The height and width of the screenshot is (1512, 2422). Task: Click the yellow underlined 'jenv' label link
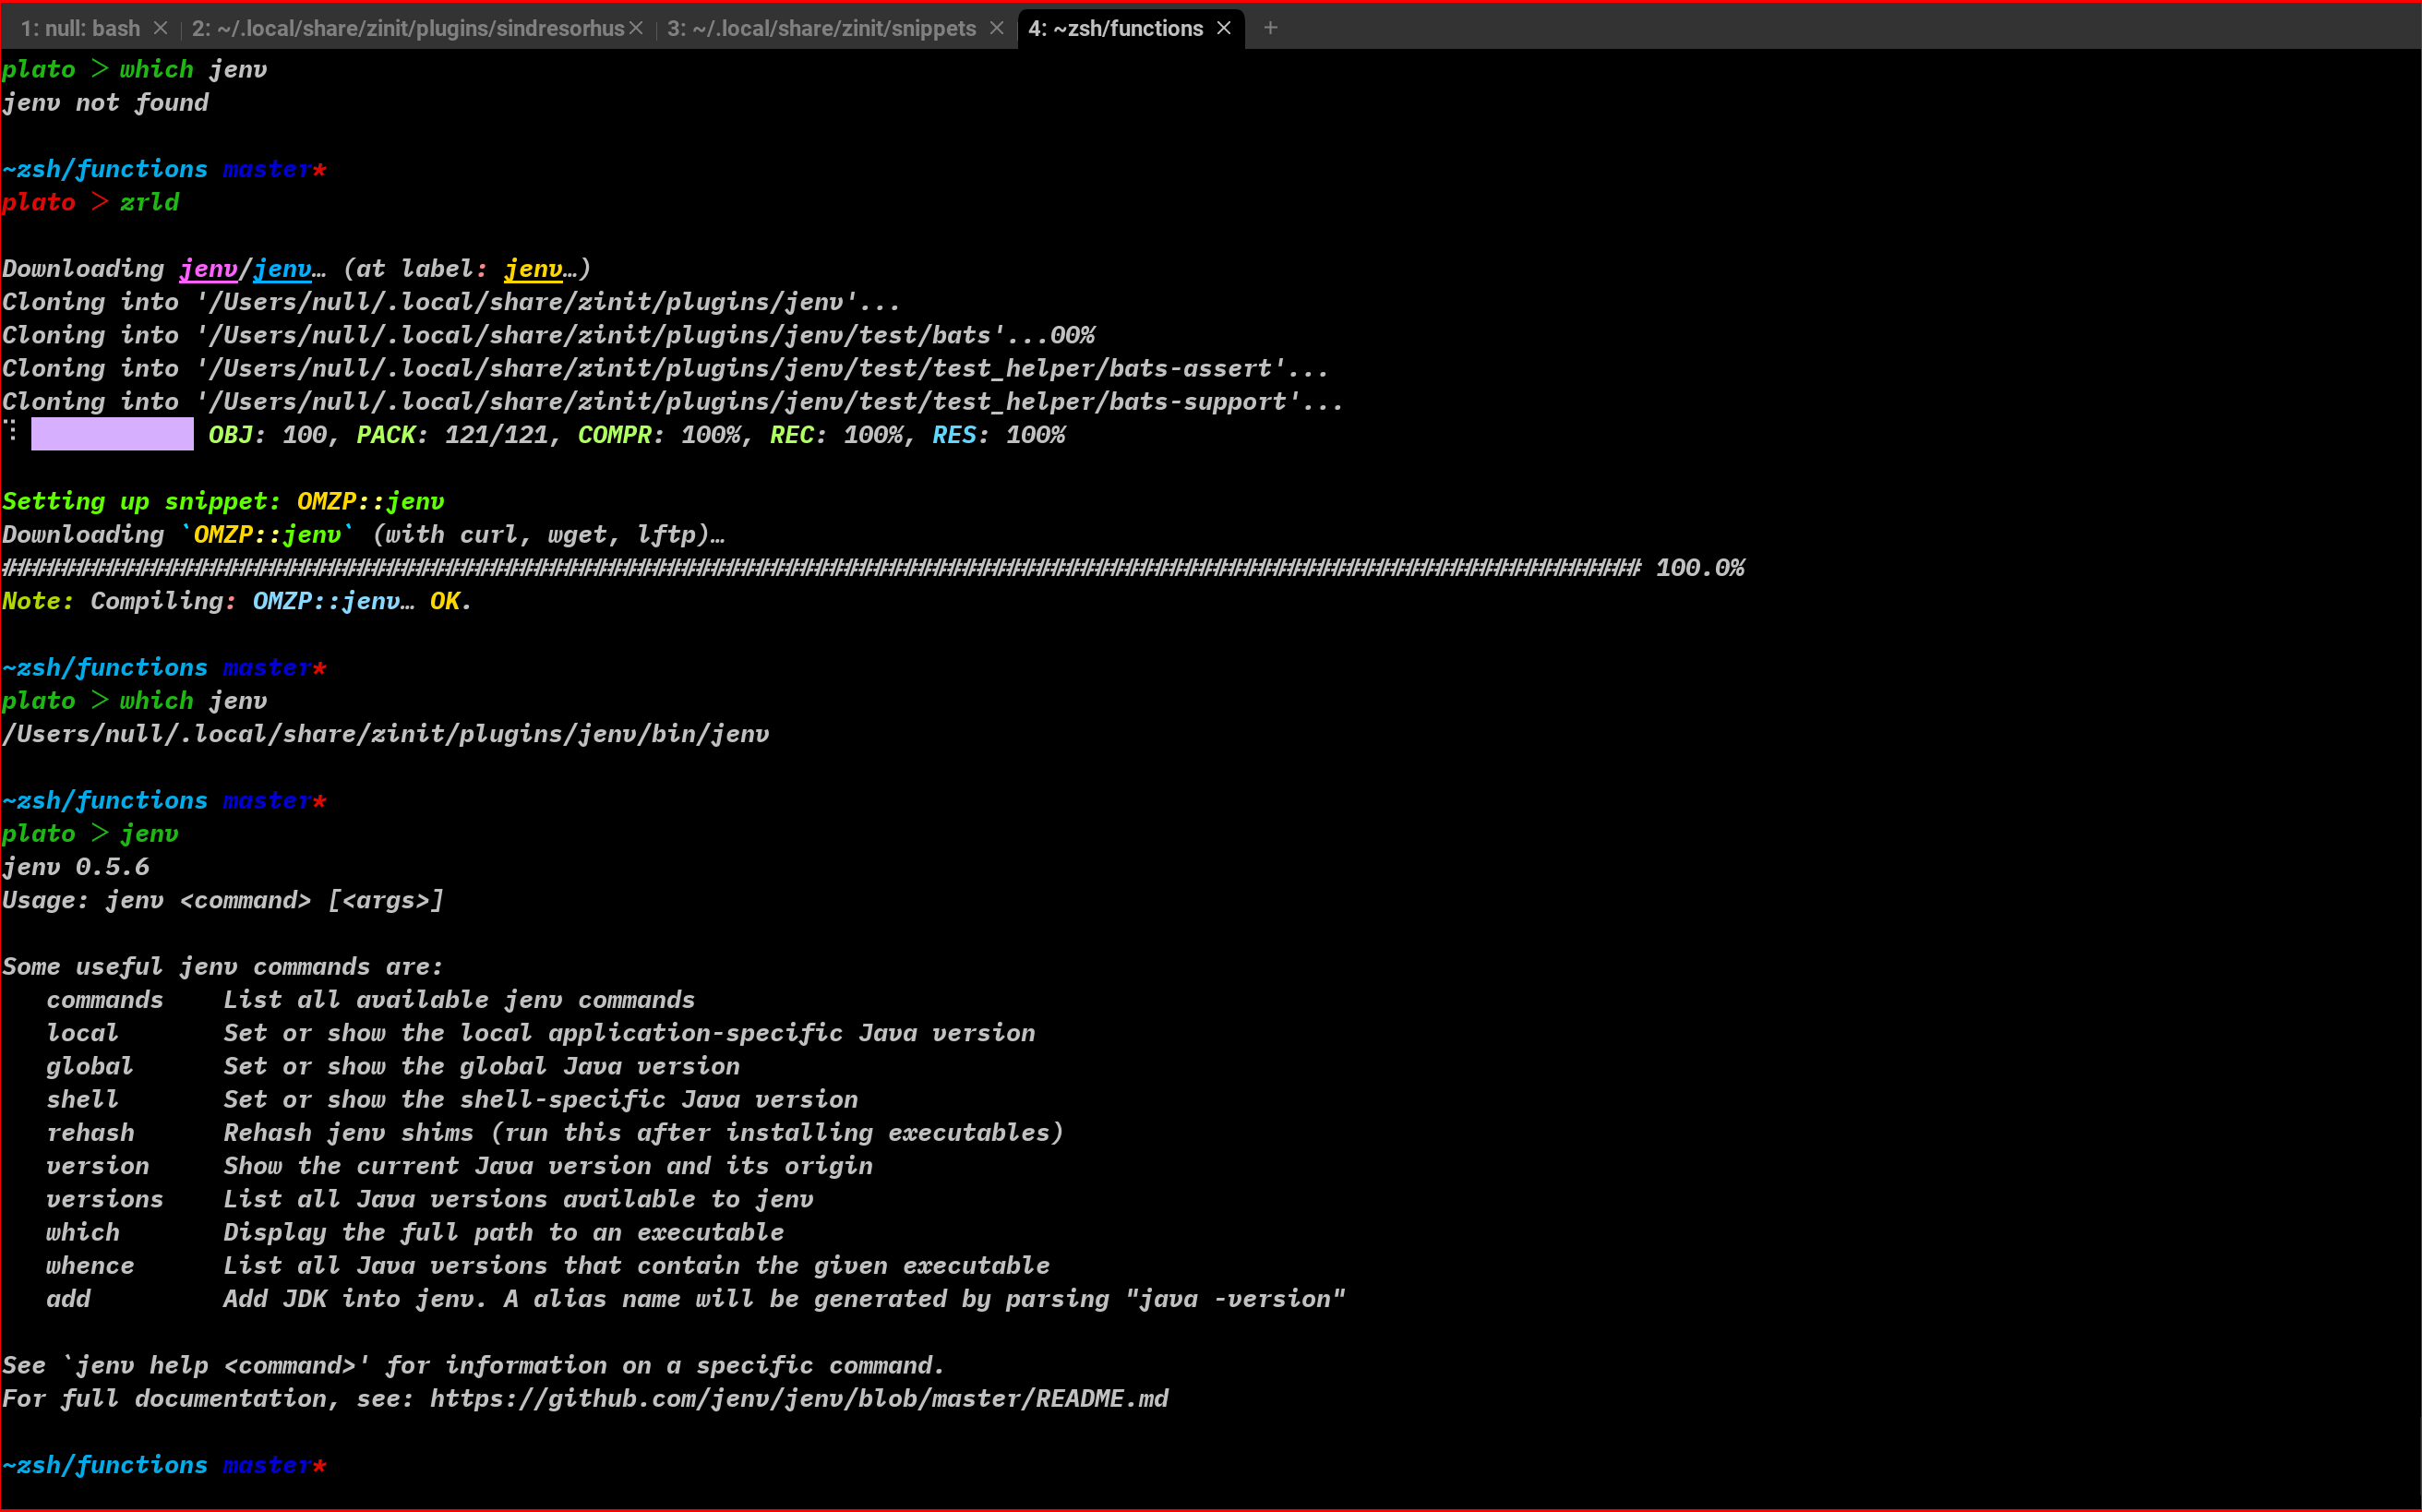coord(533,269)
